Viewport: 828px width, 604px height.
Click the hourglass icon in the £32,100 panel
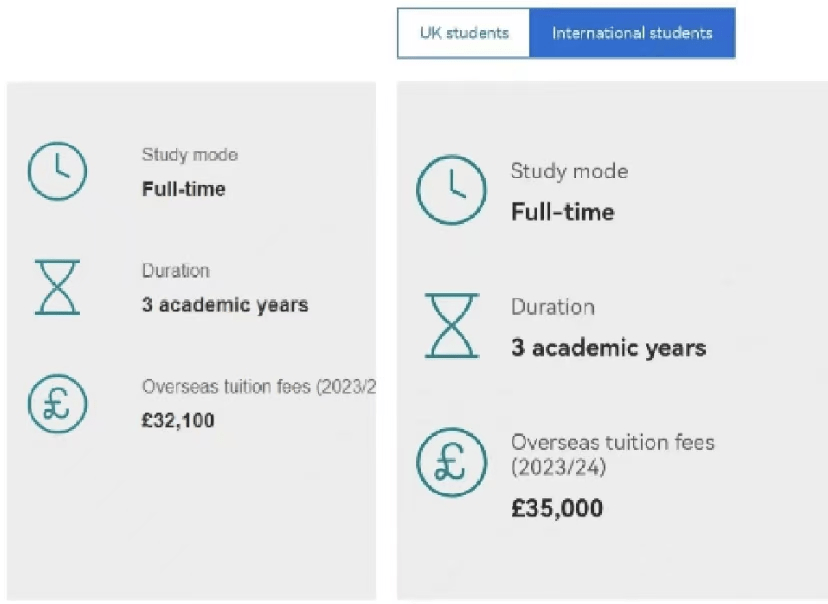tap(57, 287)
